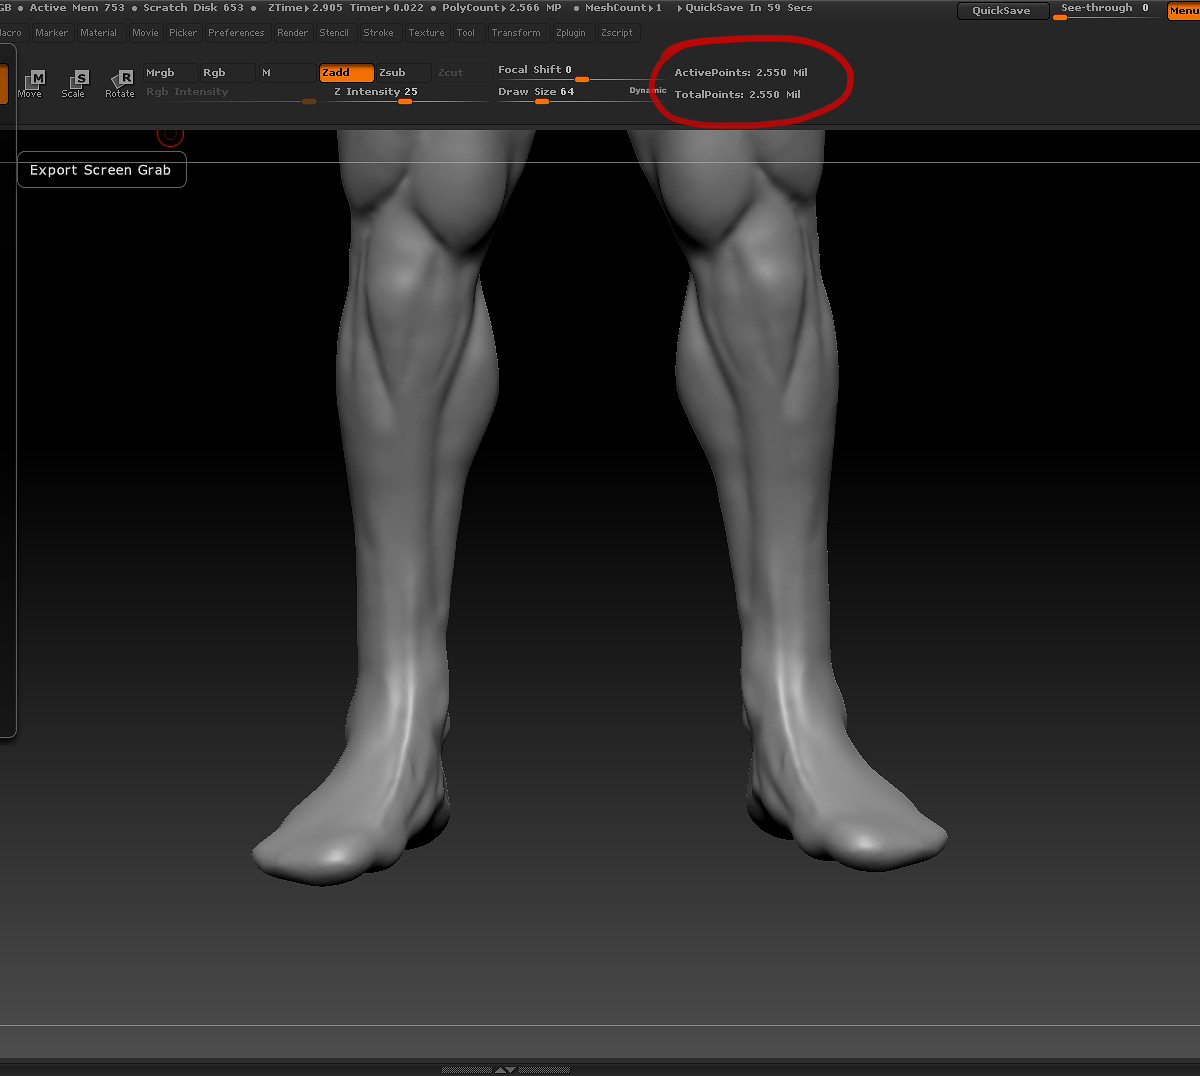
Task: Select the Rotate transform tool
Action: pyautogui.click(x=120, y=83)
